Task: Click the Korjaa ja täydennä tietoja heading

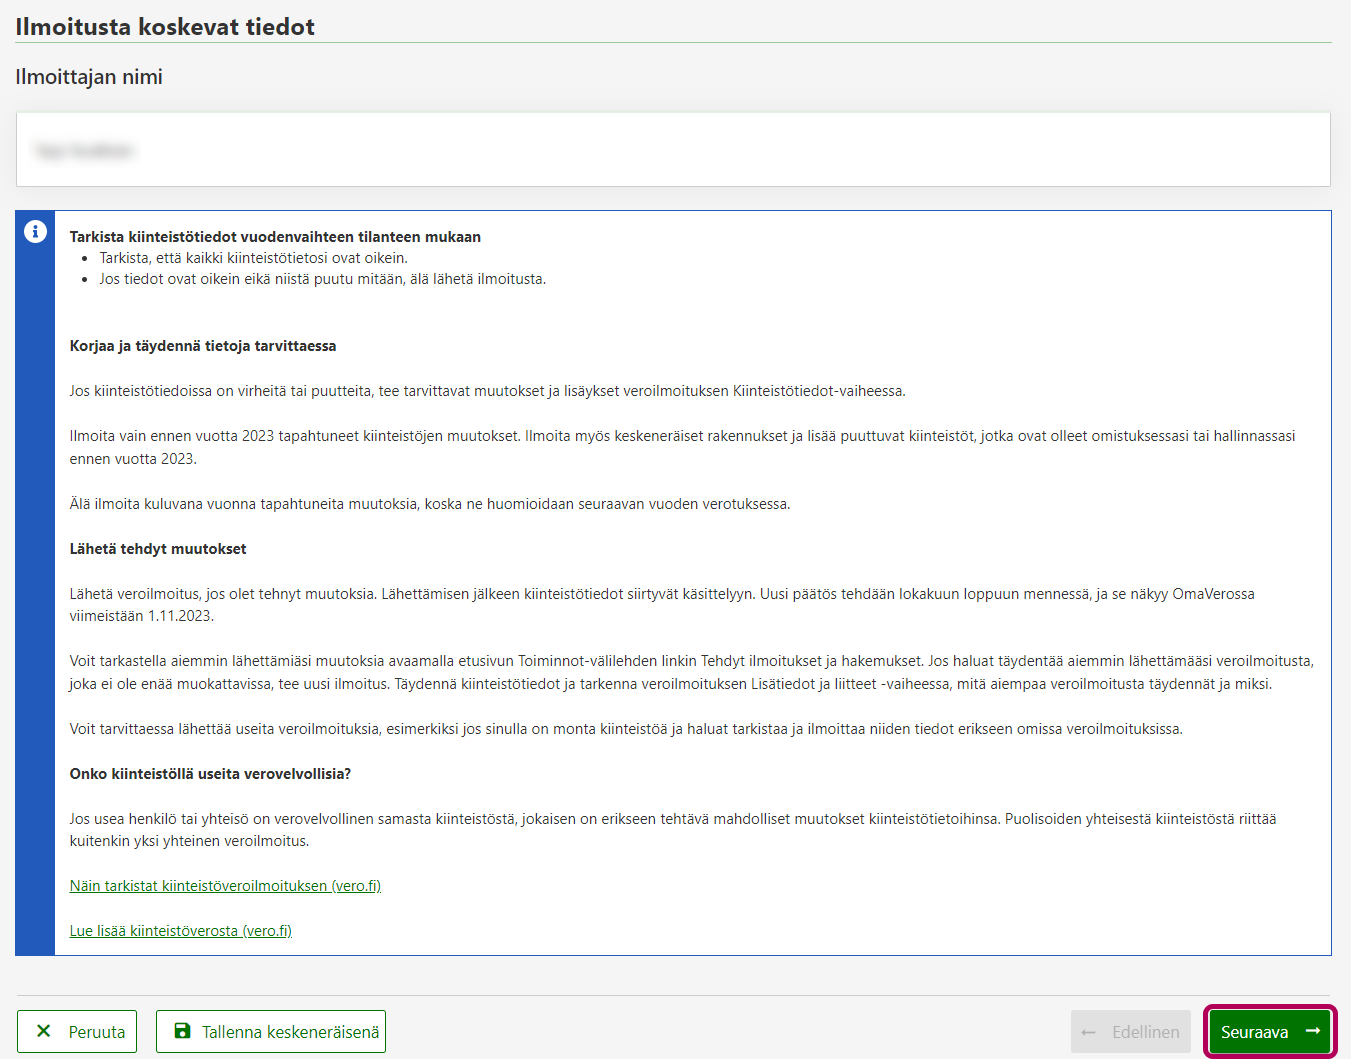Action: tap(203, 346)
